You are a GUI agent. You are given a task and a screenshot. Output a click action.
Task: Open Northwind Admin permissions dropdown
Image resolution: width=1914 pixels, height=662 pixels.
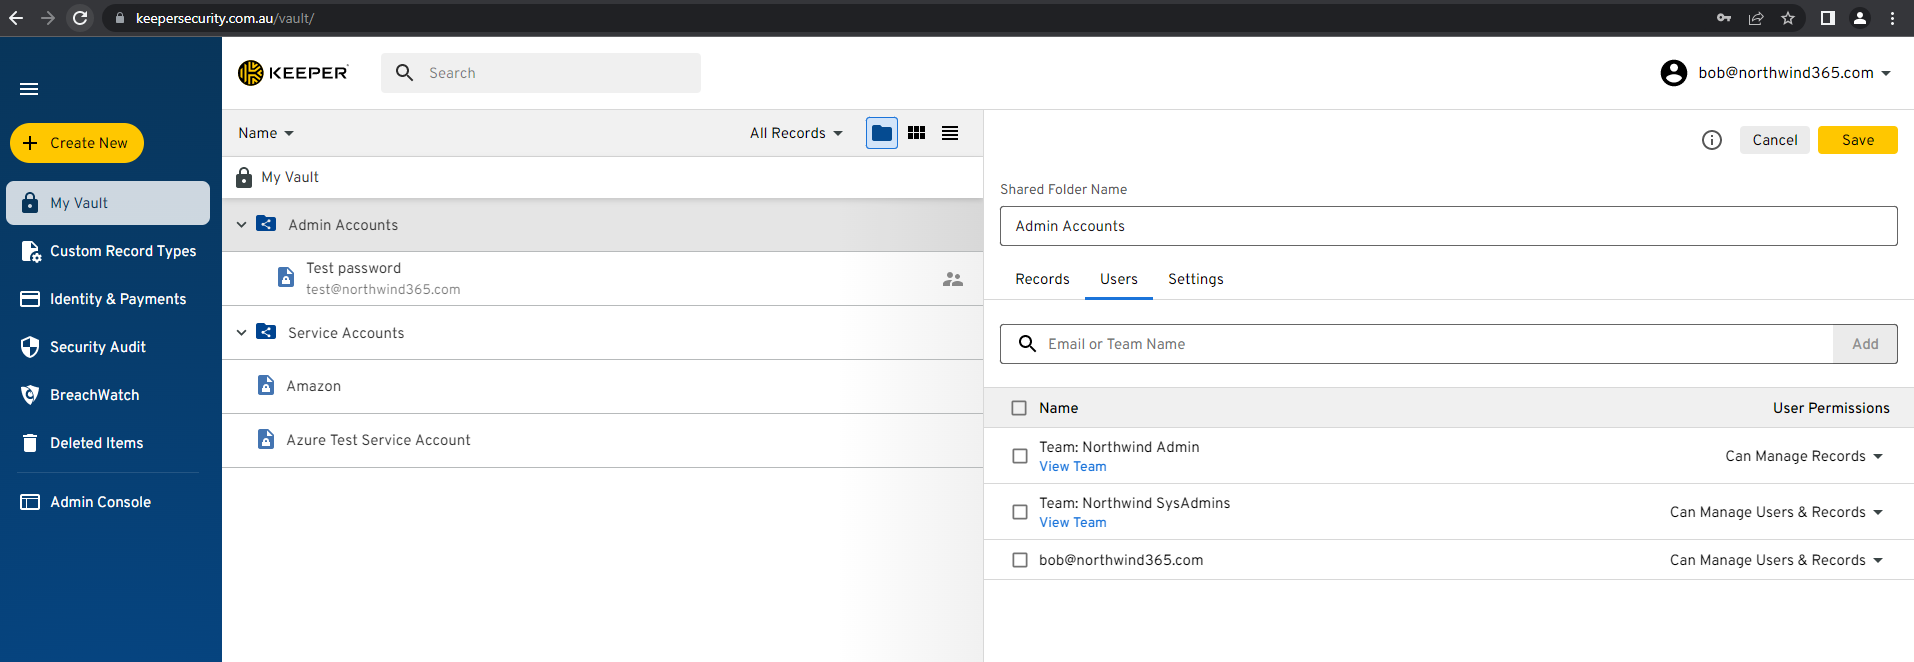pos(1803,456)
